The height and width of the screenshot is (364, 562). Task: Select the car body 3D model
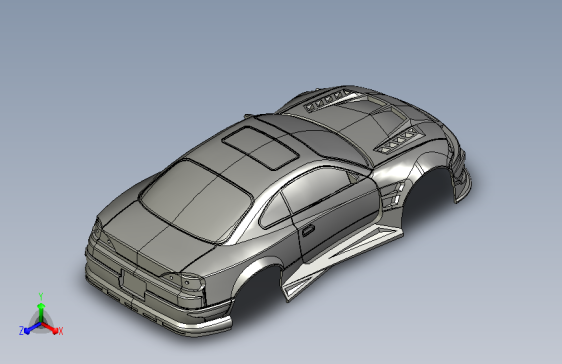[x=278, y=211]
